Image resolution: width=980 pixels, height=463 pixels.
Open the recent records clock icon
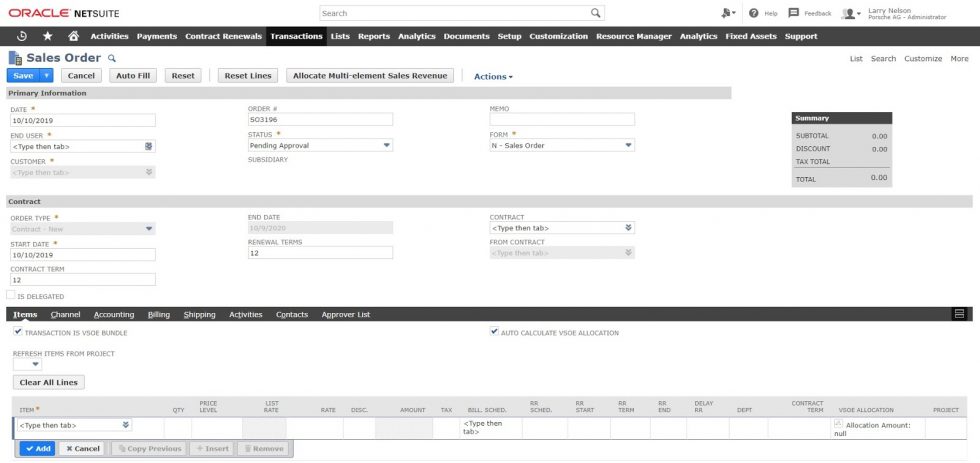(22, 36)
